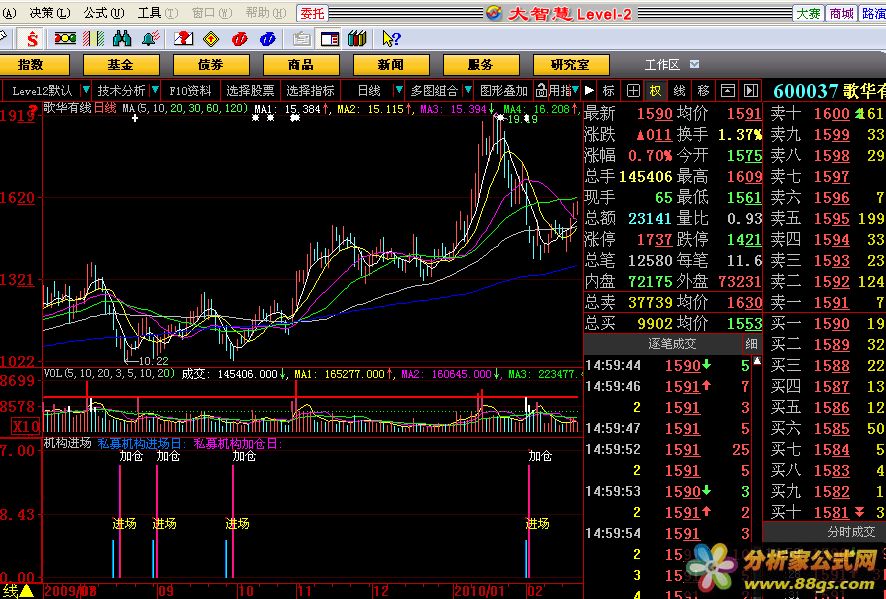Click the red info circle icon

click(x=240, y=38)
